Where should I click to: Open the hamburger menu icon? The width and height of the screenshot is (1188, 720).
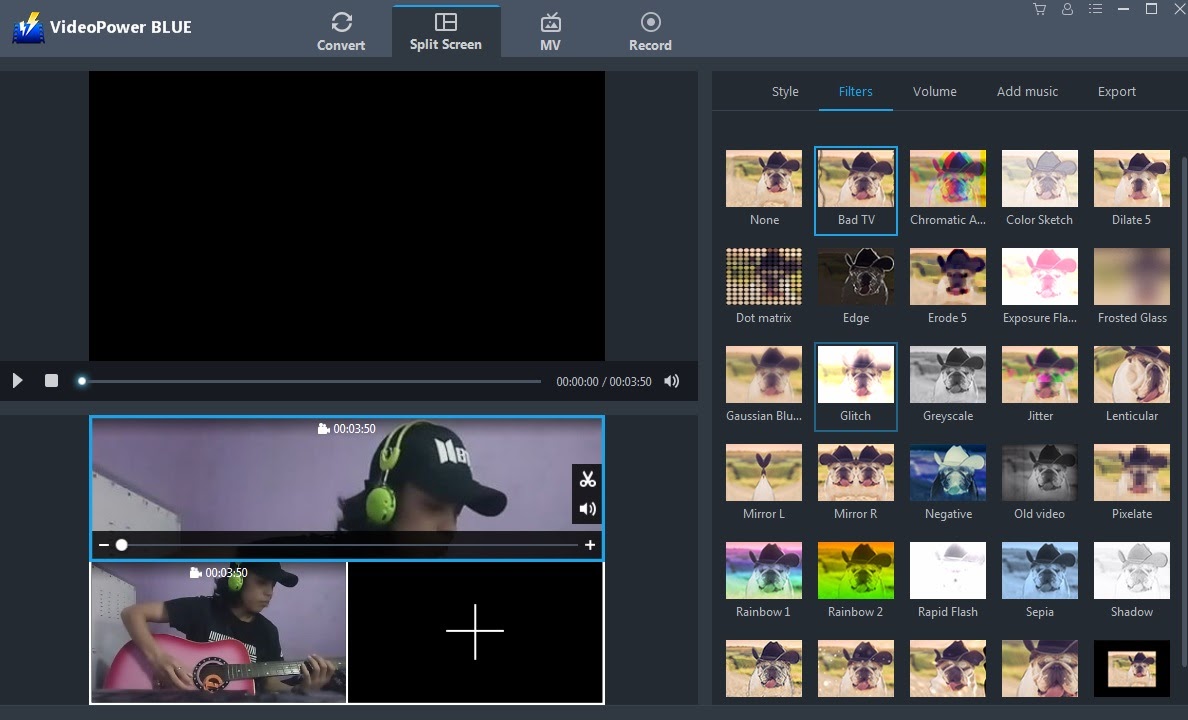pyautogui.click(x=1095, y=9)
